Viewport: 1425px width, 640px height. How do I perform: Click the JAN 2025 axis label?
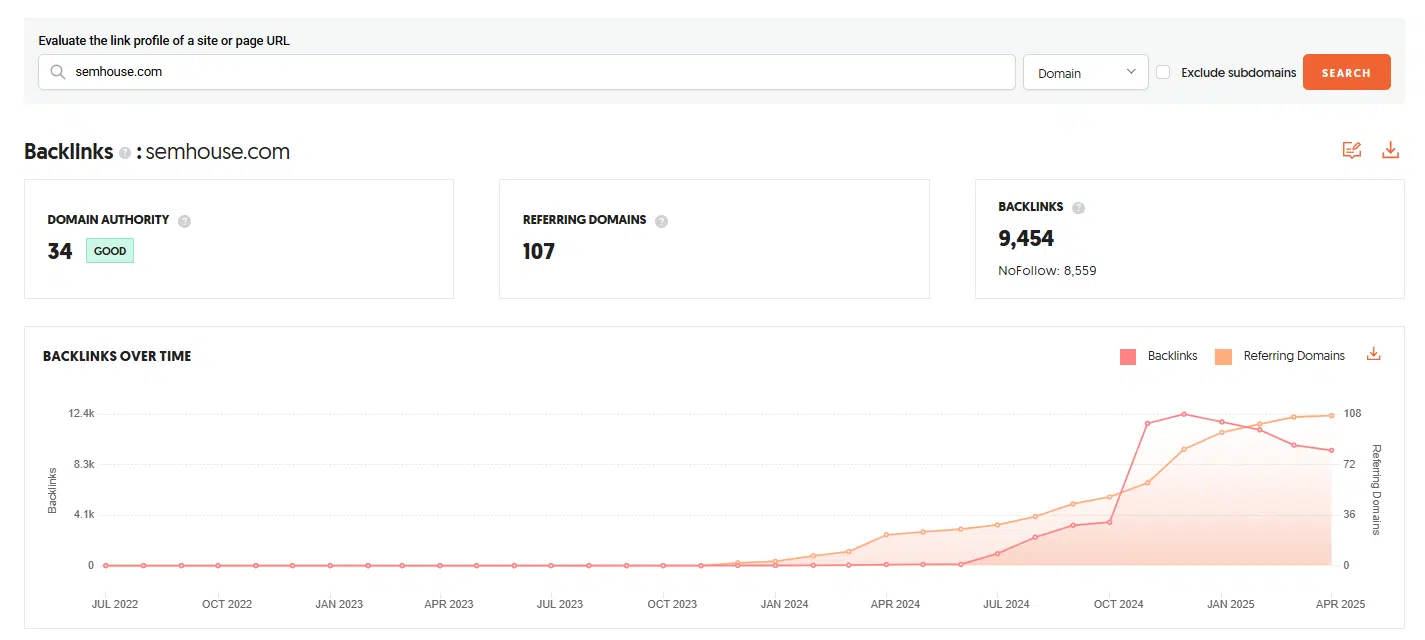(x=1230, y=604)
